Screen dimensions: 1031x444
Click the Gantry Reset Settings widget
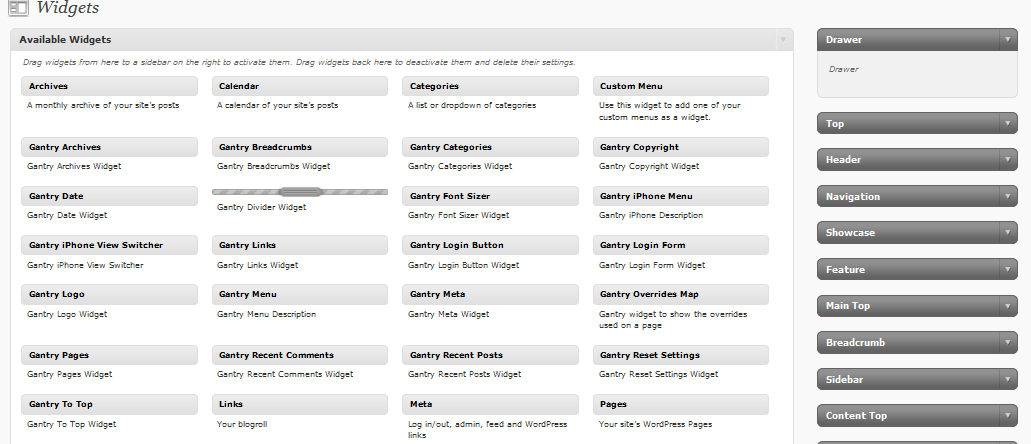click(681, 355)
